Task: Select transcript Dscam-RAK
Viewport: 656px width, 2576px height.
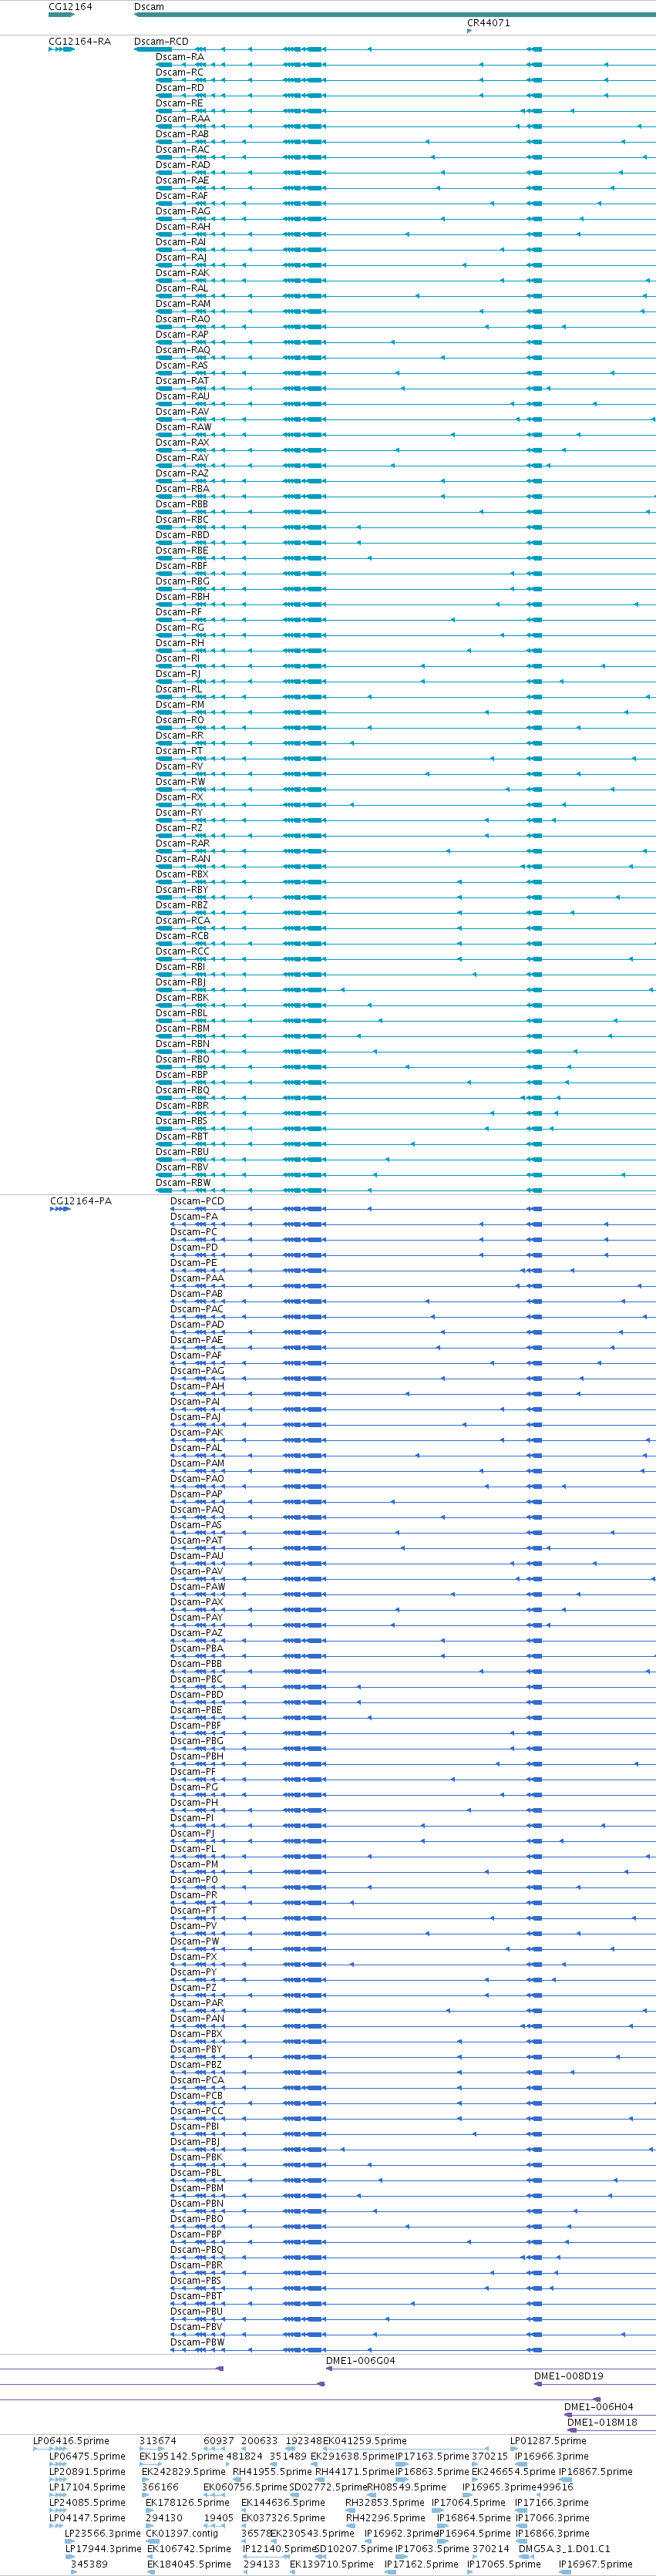Action: [x=183, y=273]
